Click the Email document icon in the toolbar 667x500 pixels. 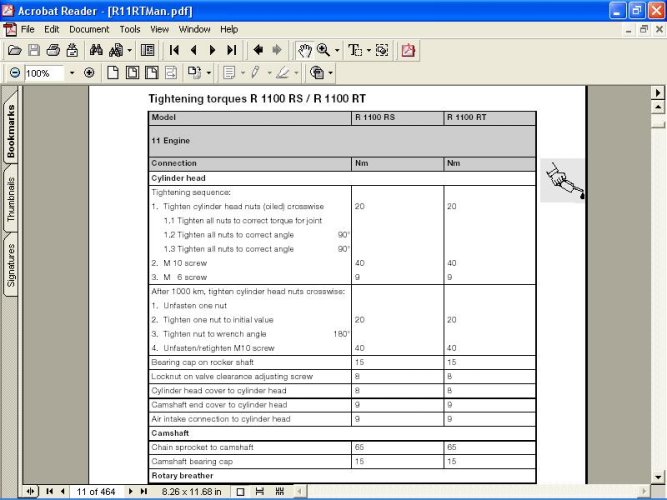click(x=72, y=50)
